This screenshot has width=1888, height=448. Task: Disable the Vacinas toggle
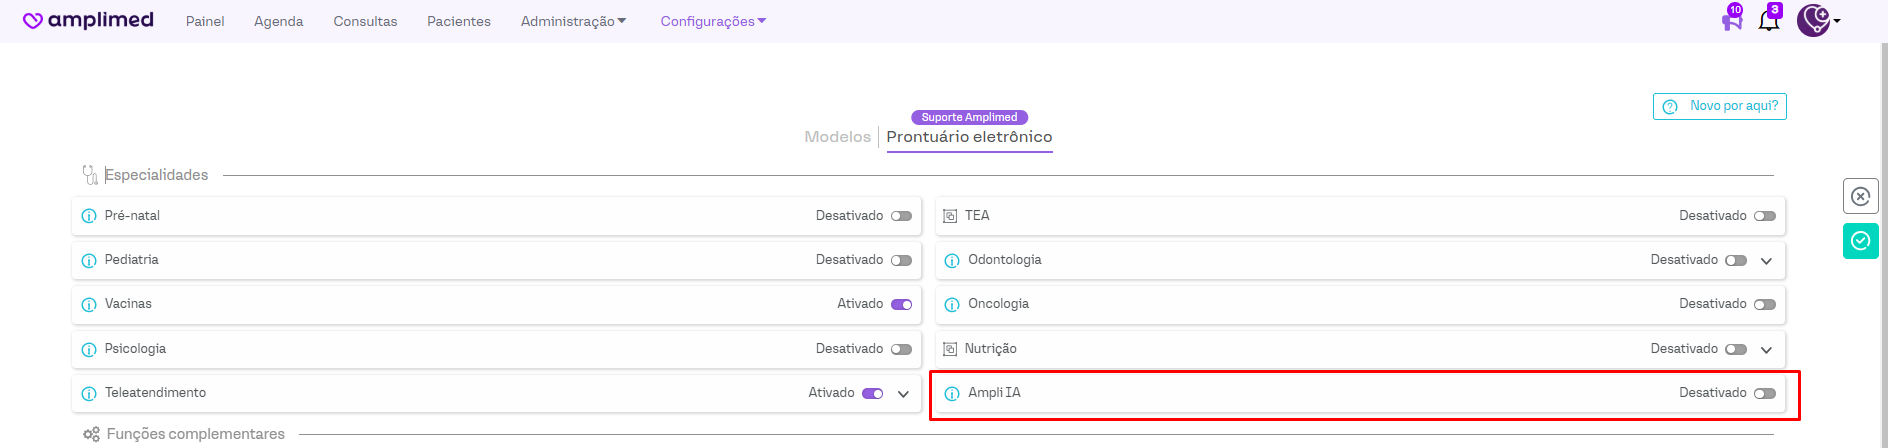[x=901, y=304]
